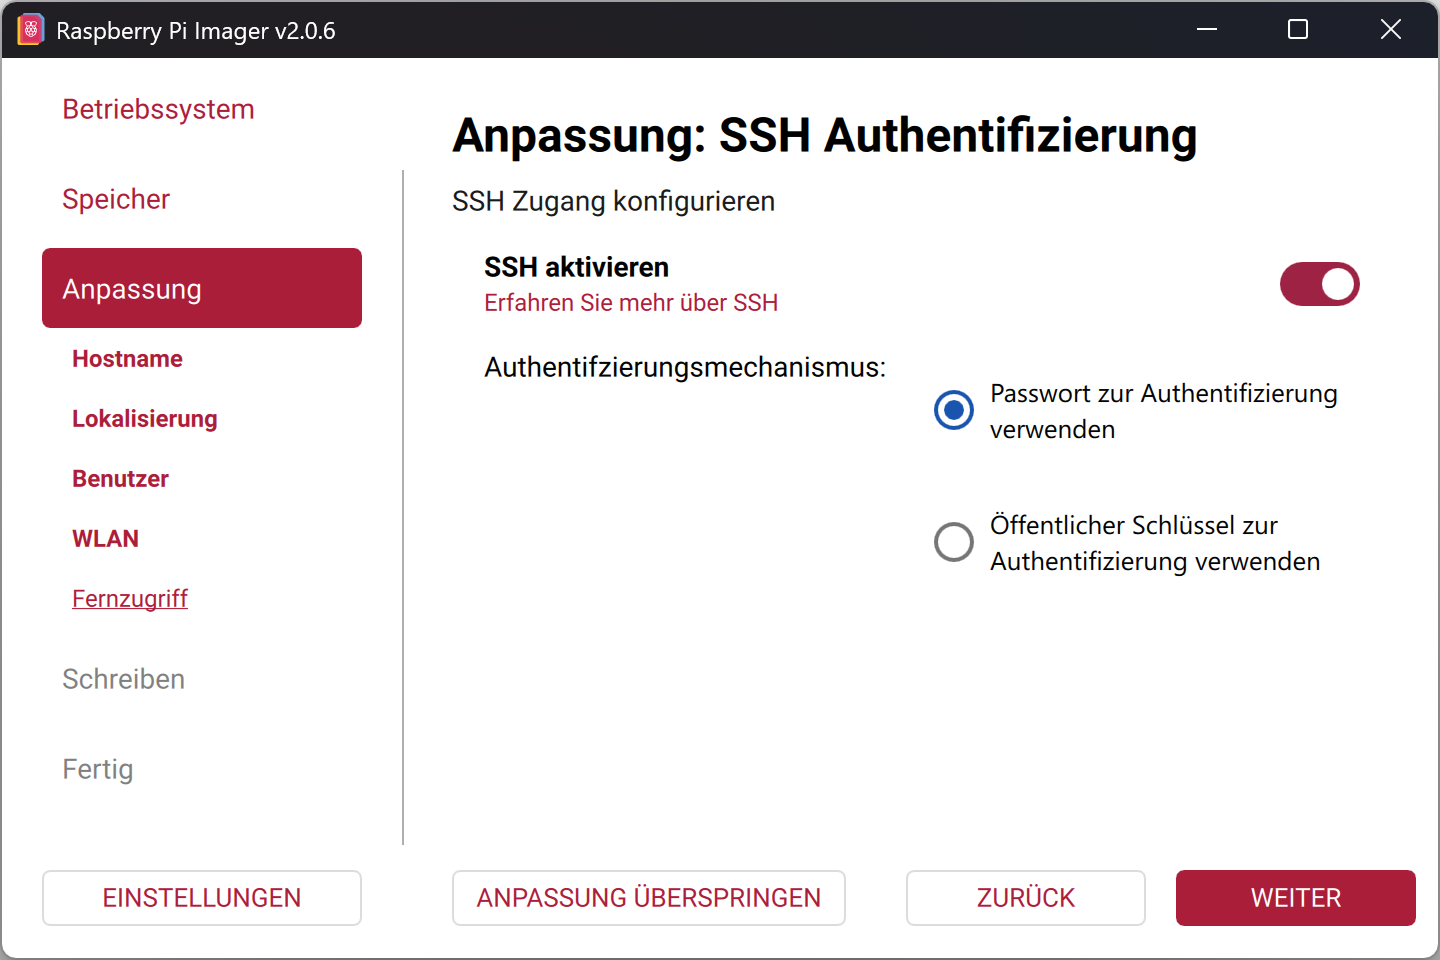Go back with the ZURÜCK button
The height and width of the screenshot is (960, 1440).
click(1025, 898)
